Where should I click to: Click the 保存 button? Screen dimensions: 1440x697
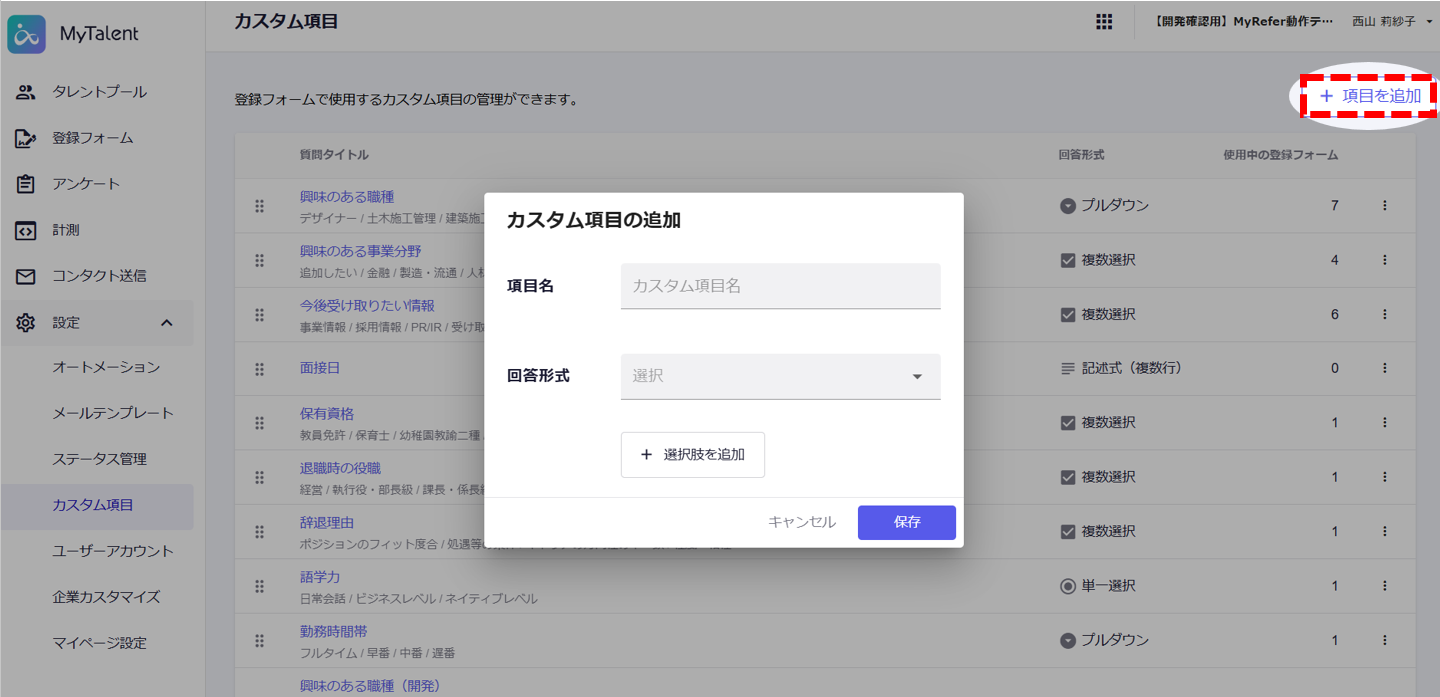[x=906, y=522]
